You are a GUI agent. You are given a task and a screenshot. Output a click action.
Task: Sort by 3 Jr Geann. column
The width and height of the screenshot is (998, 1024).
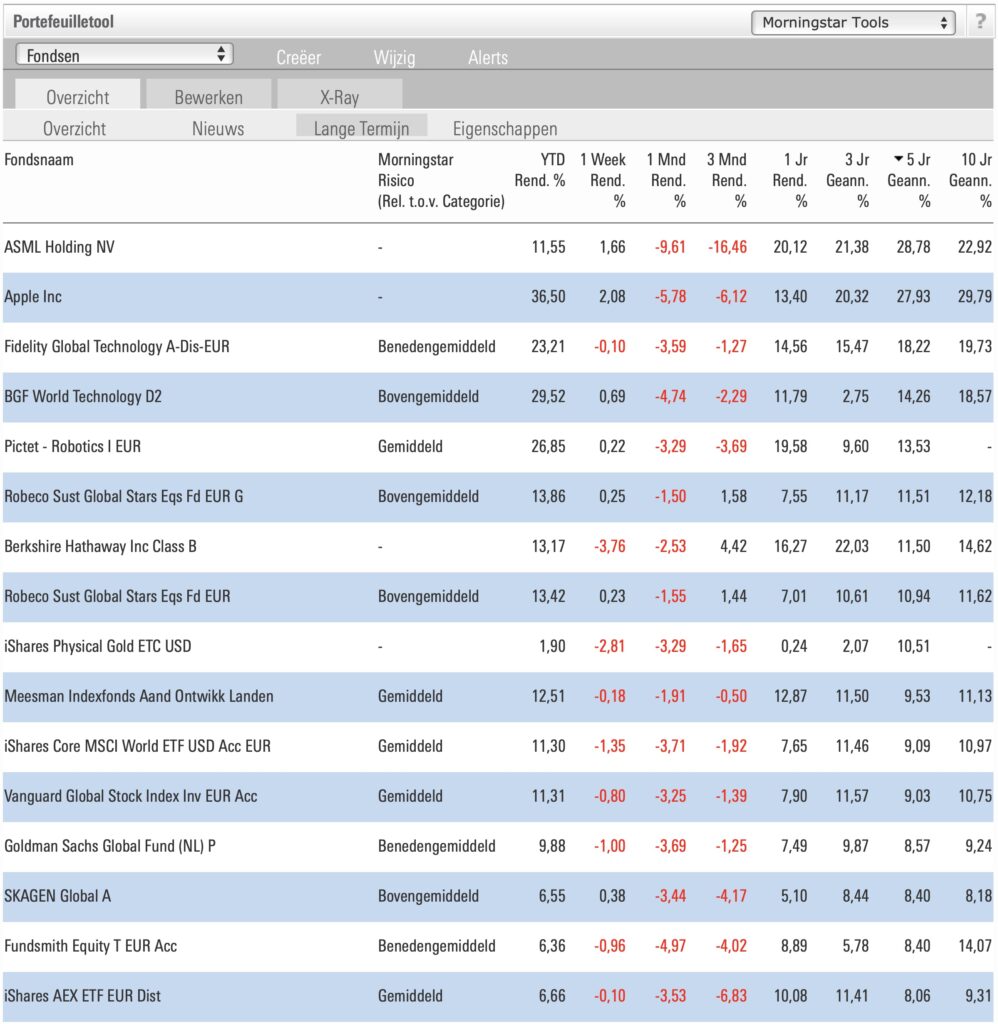point(848,180)
